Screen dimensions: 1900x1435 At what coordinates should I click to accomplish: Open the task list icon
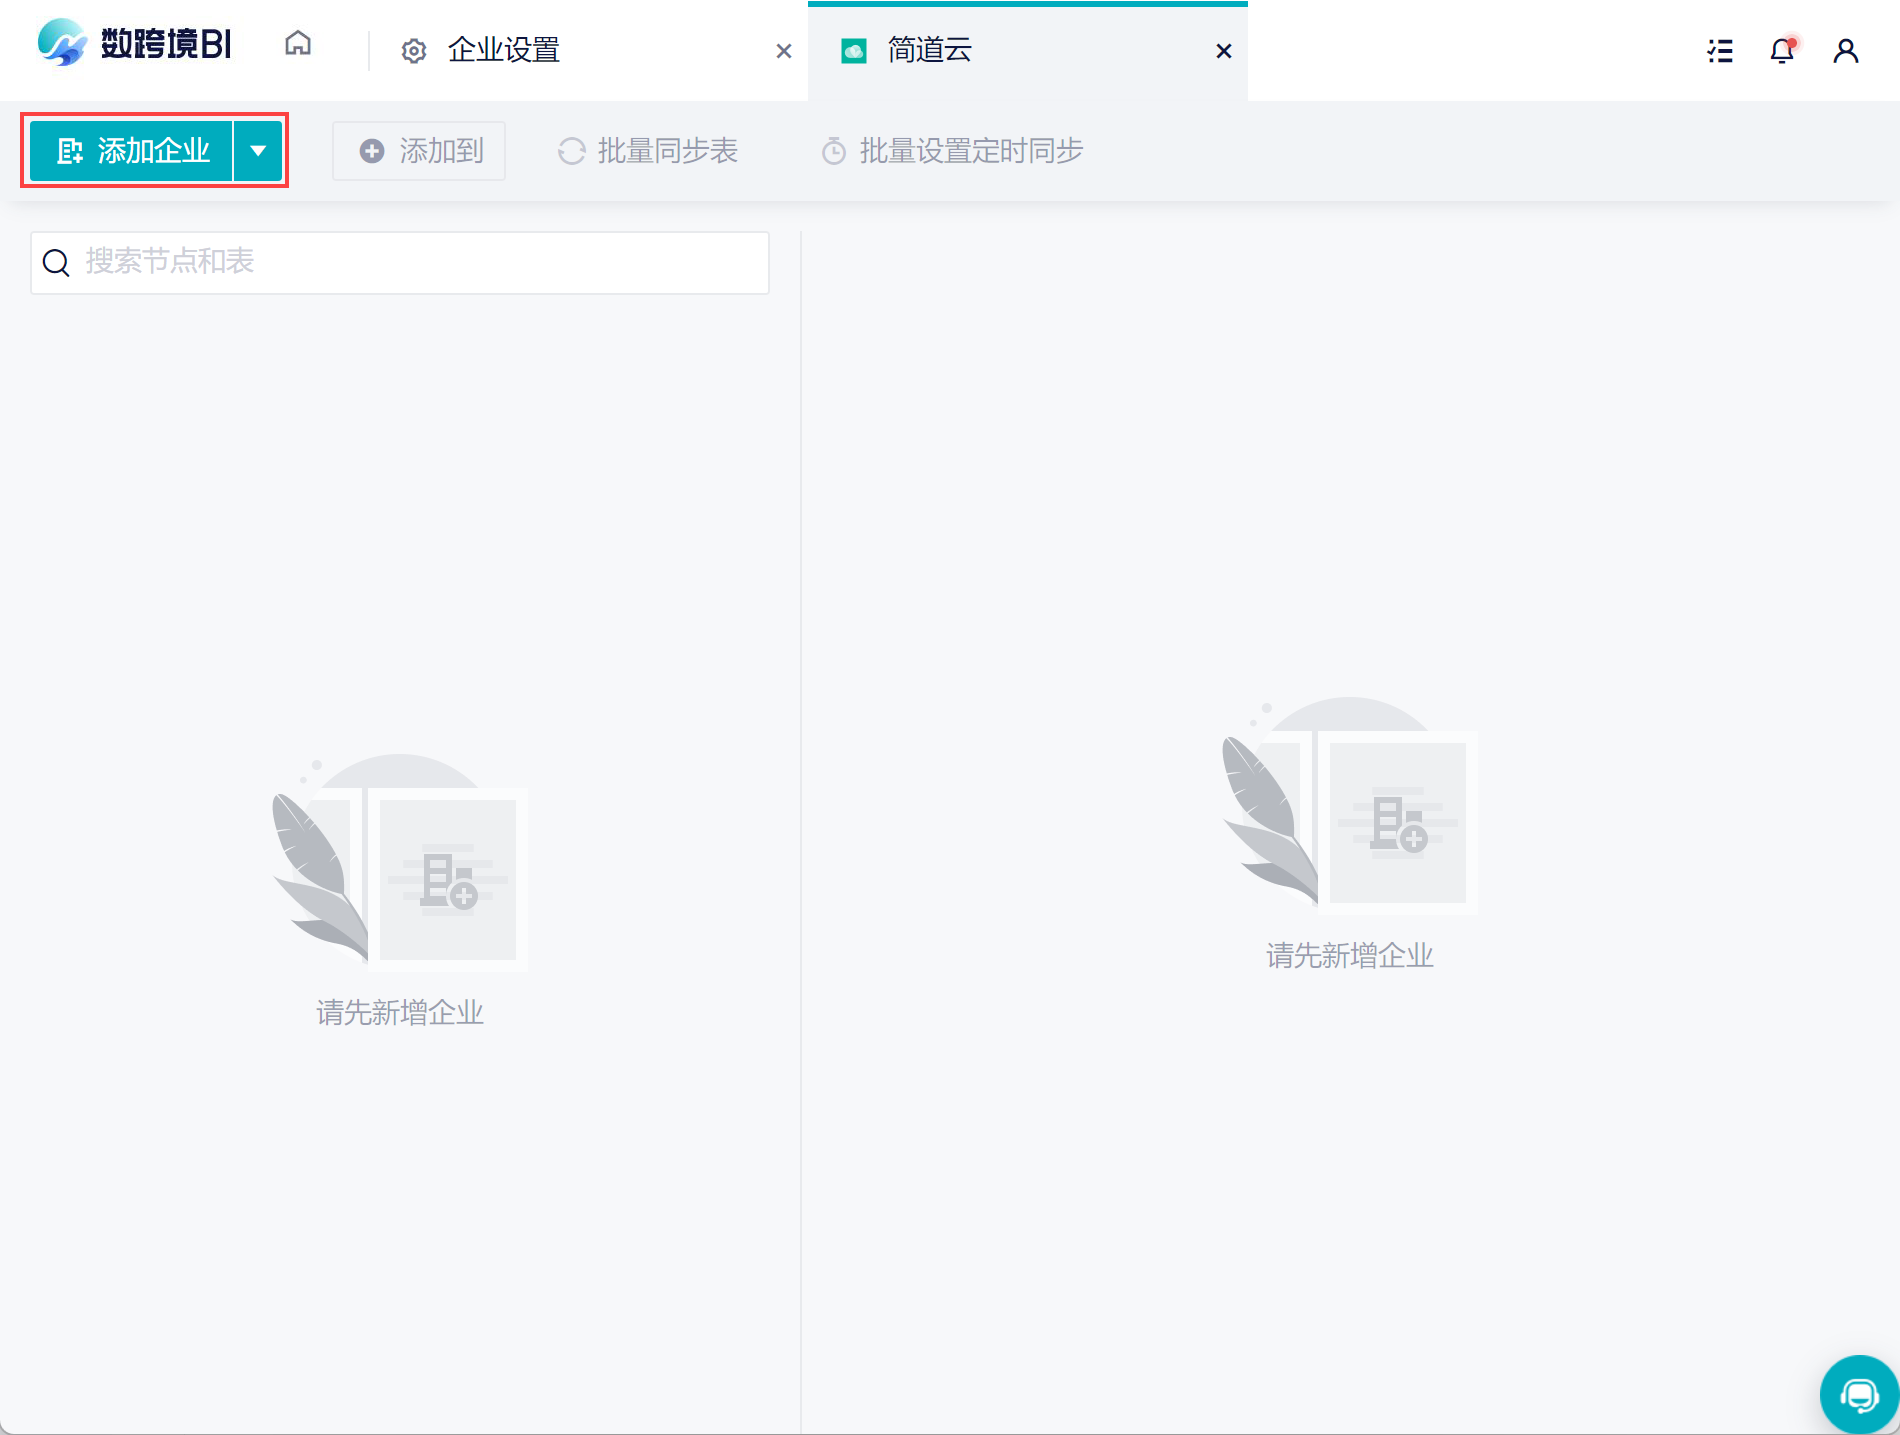(1720, 51)
